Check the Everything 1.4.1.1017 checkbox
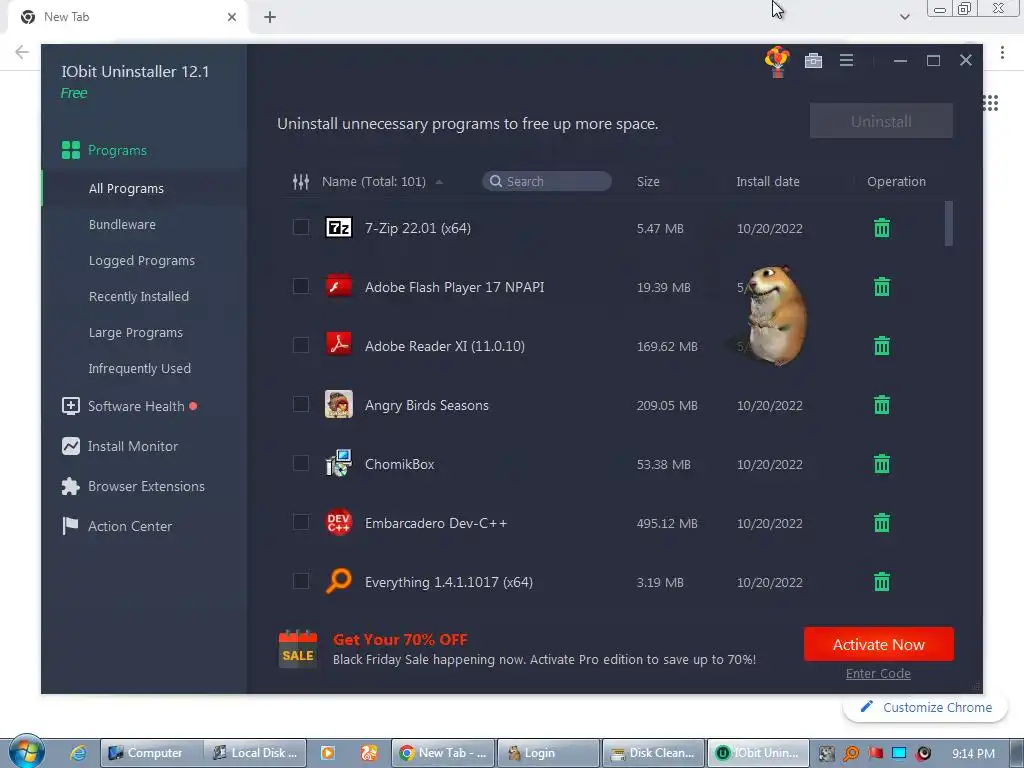 (300, 581)
